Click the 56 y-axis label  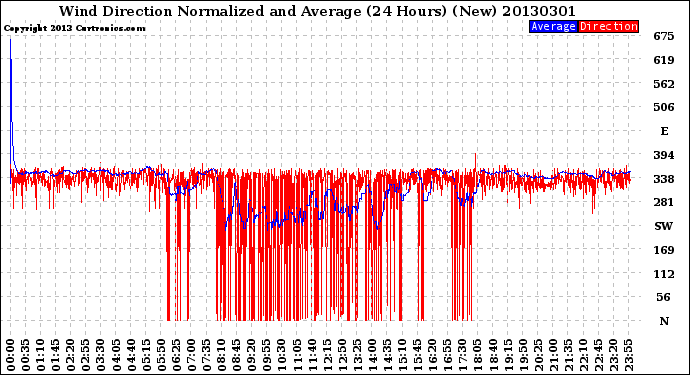pos(664,297)
